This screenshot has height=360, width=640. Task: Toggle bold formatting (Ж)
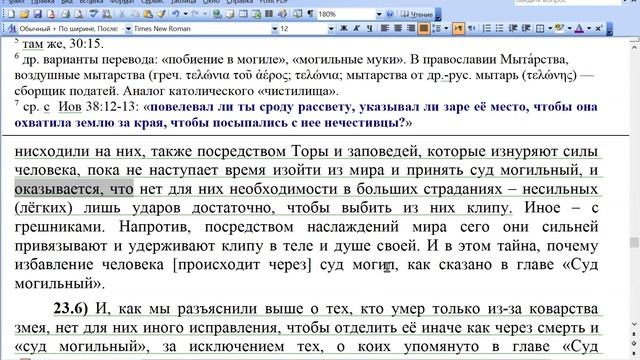344,29
